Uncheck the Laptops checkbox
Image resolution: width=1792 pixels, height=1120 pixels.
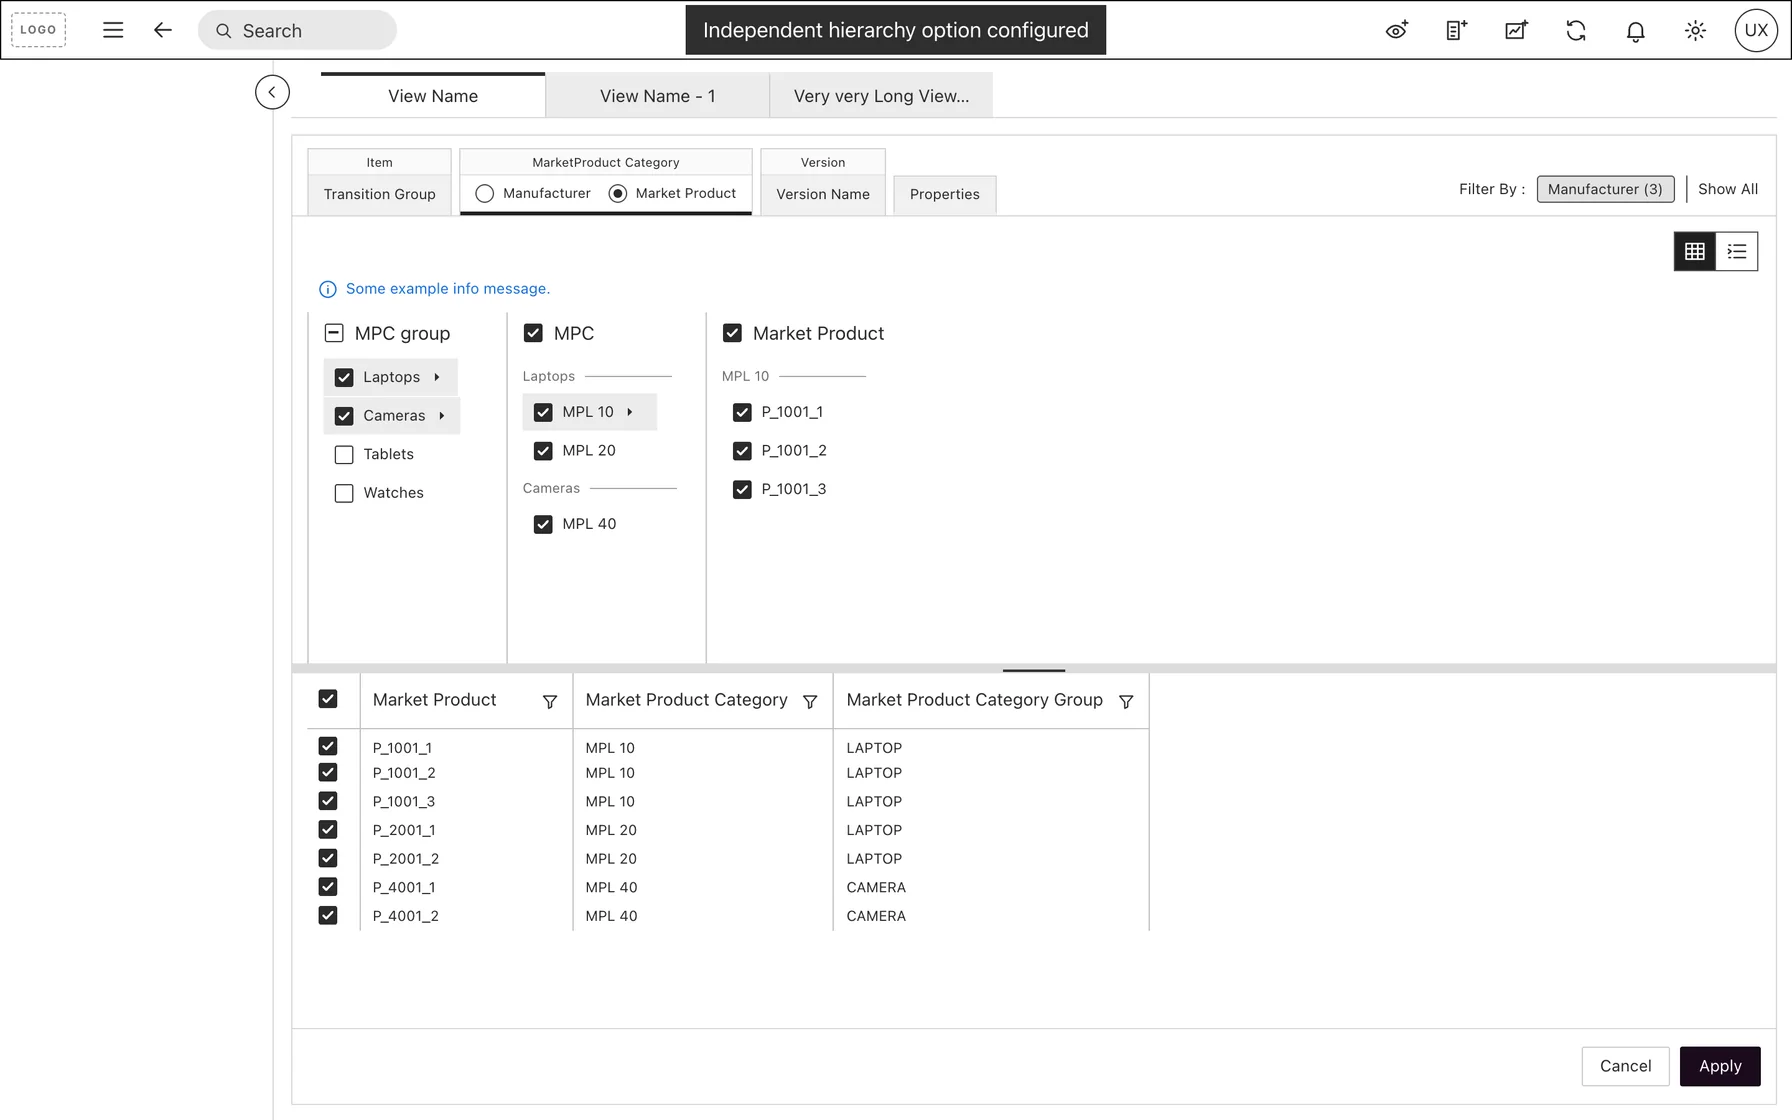(344, 377)
